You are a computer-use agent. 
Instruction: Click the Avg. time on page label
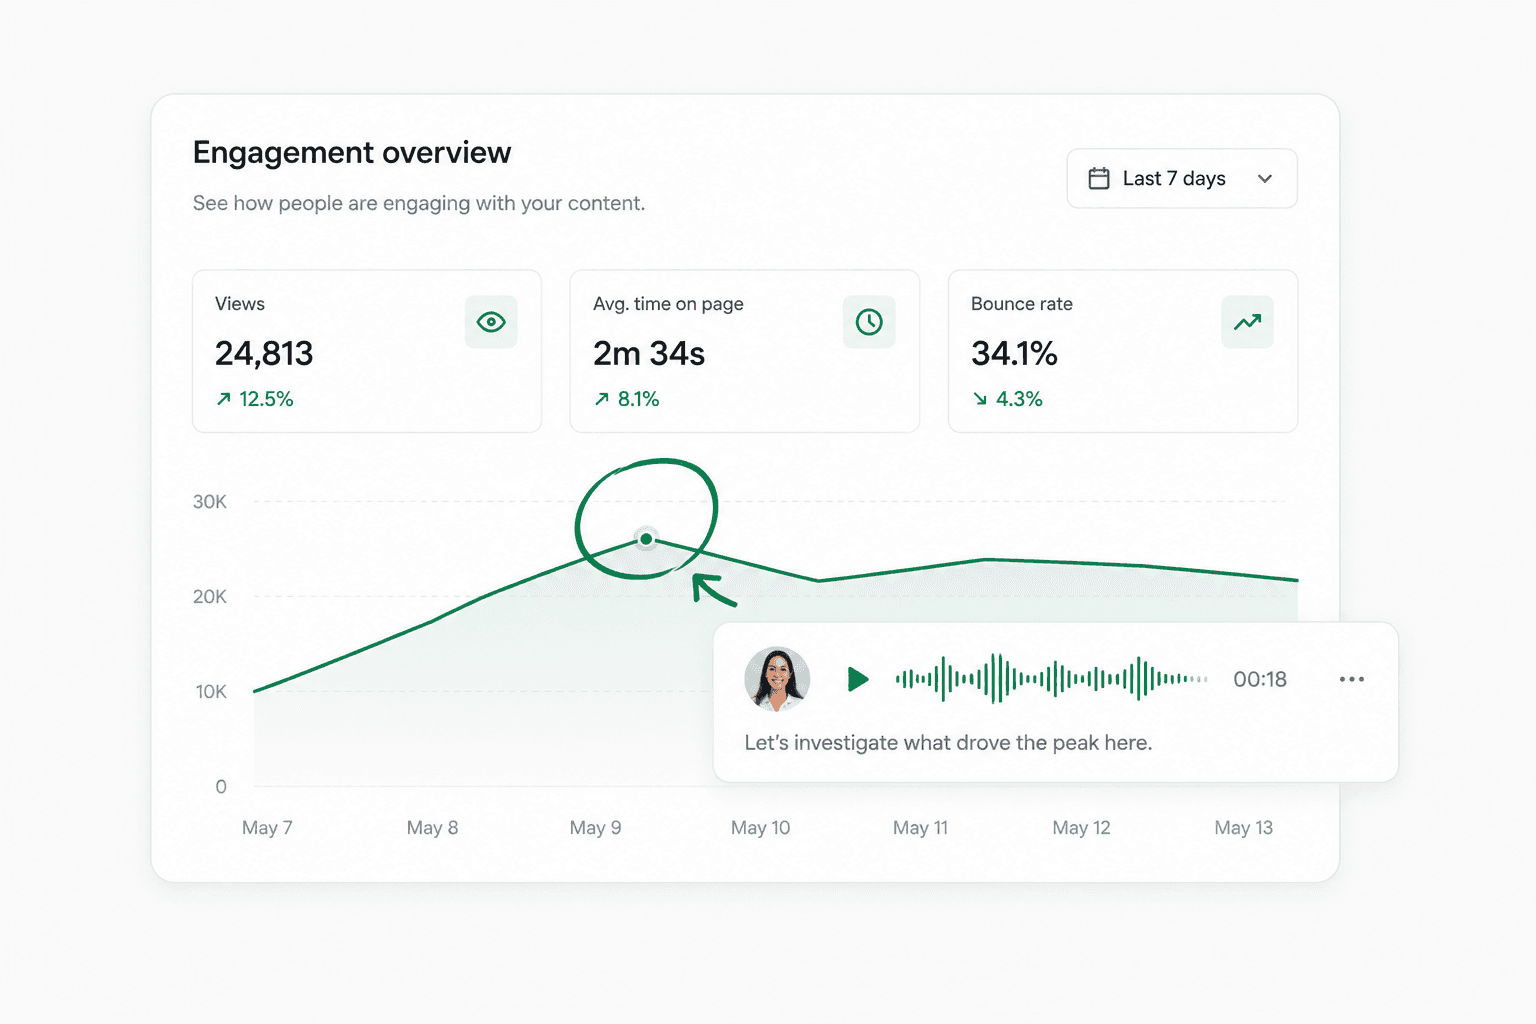[x=668, y=304]
